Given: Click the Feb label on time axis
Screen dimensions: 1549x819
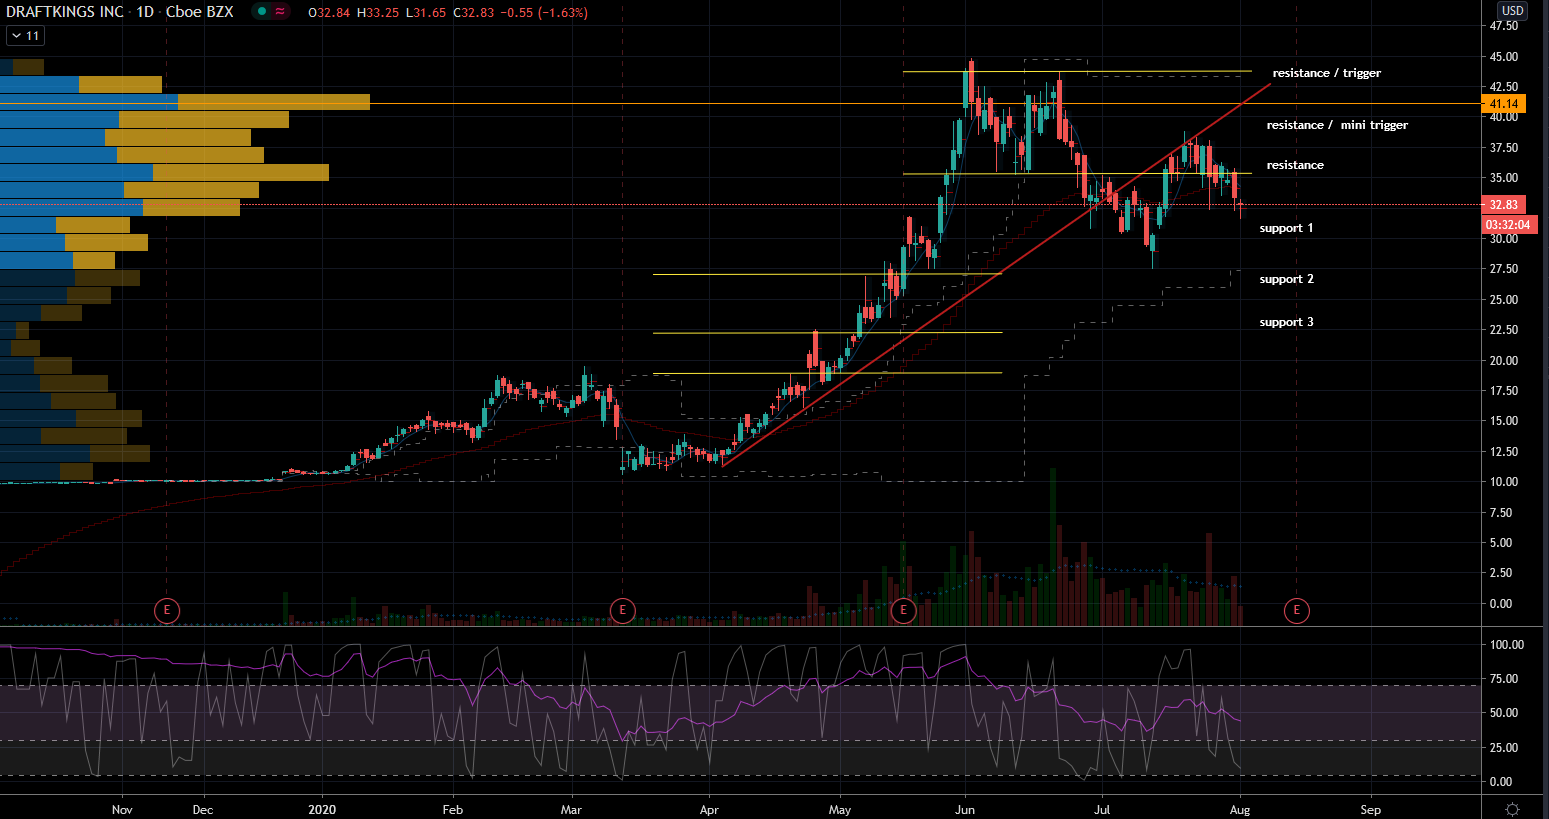Looking at the screenshot, I should coord(452,810).
